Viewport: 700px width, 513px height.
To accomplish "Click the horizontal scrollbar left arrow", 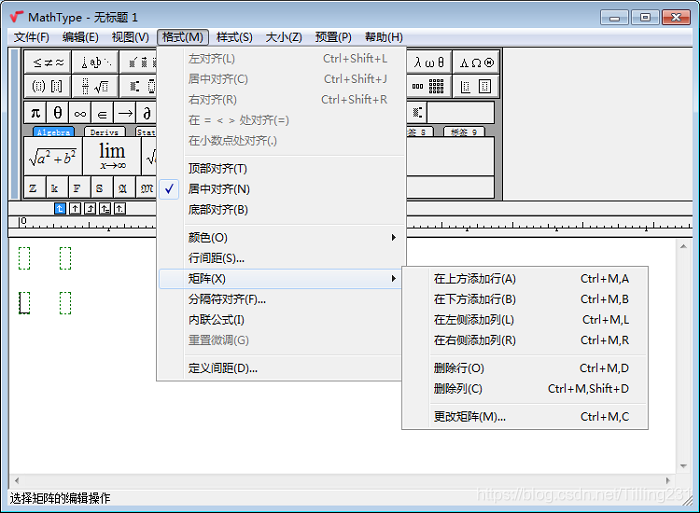I will coord(17,480).
